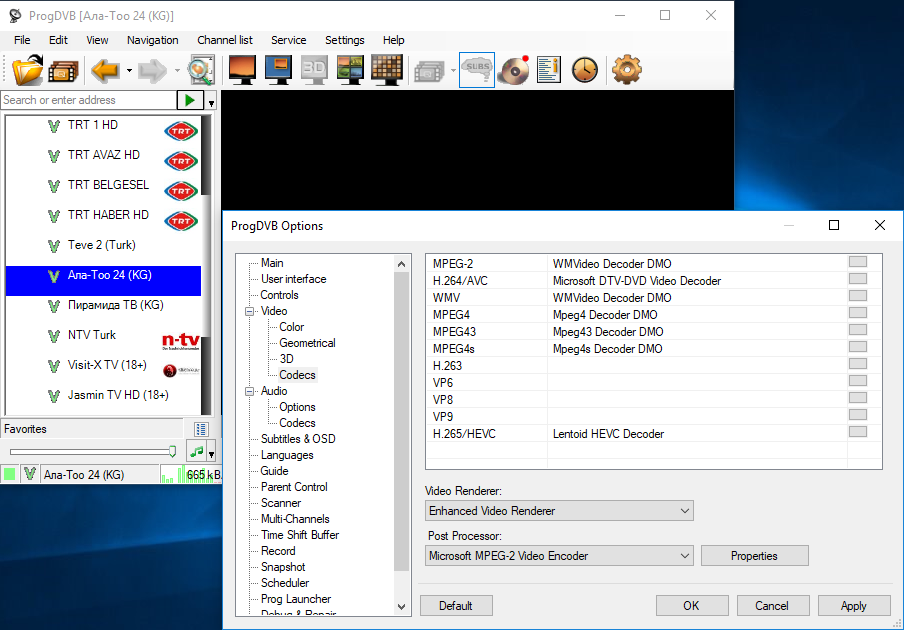Click the Default button
The height and width of the screenshot is (630, 904).
click(x=455, y=606)
